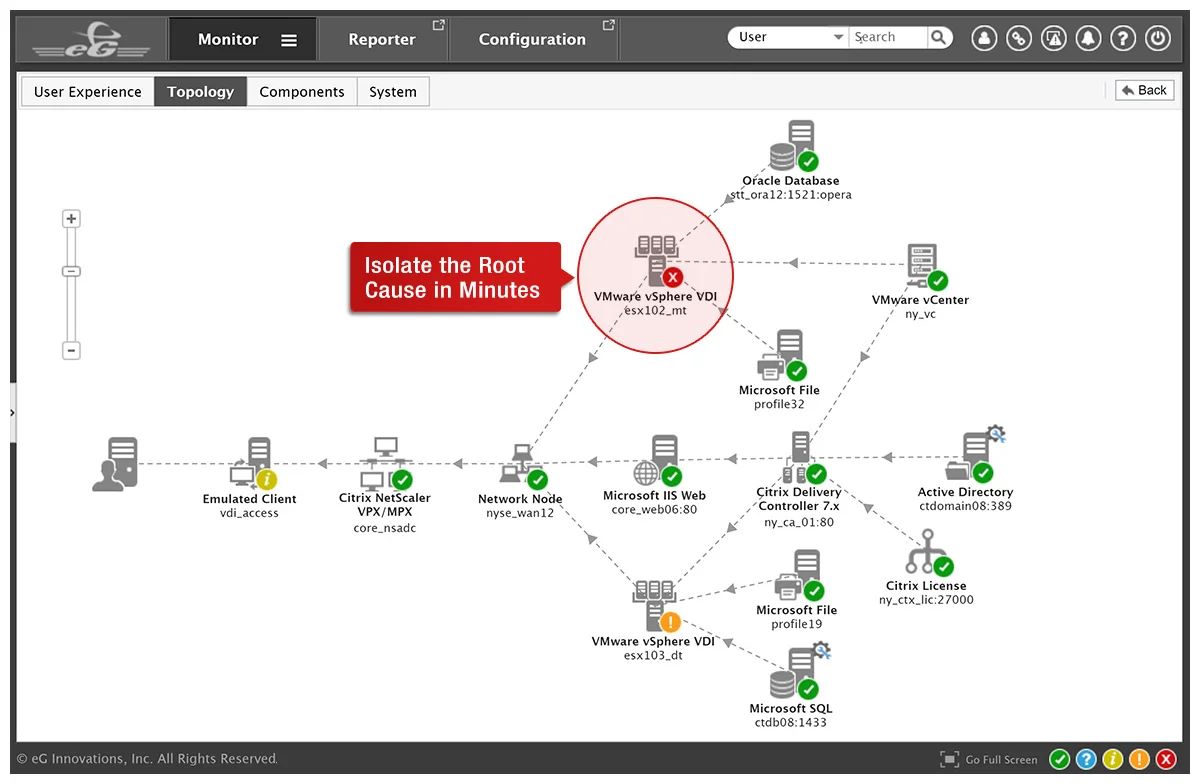Click the power/logout icon
Screen dimensions: 1200x784
tap(1157, 38)
